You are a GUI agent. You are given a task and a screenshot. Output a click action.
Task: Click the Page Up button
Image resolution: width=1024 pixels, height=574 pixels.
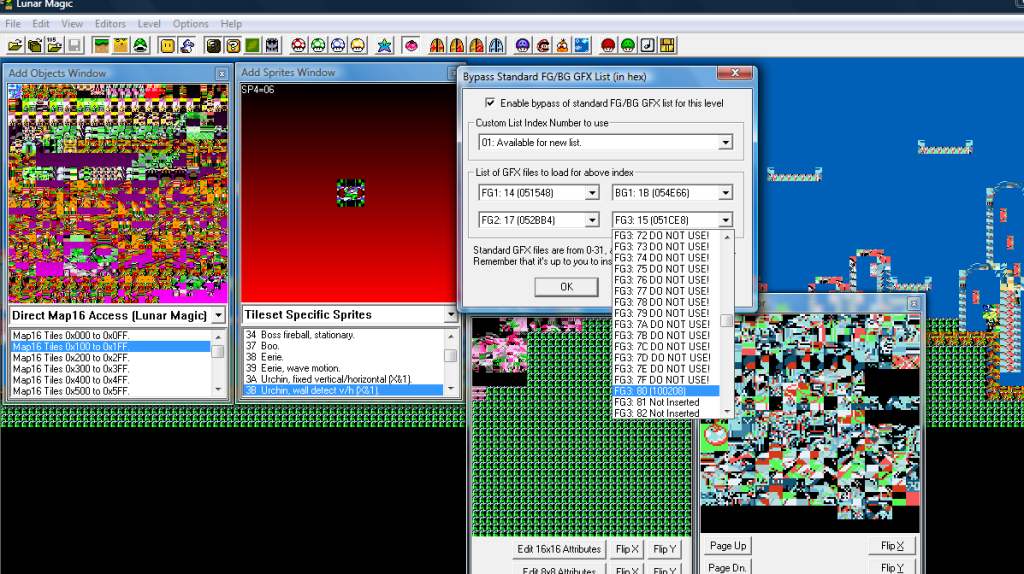(x=728, y=546)
